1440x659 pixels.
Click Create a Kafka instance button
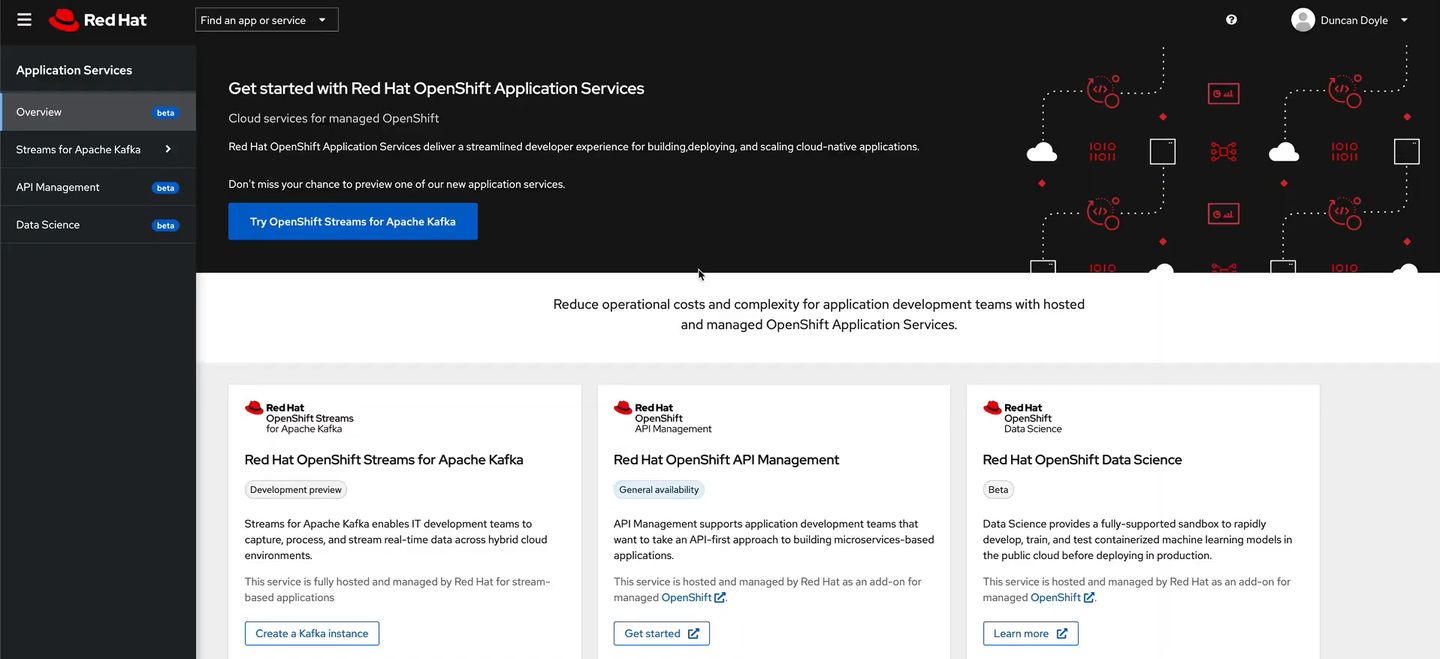(312, 633)
